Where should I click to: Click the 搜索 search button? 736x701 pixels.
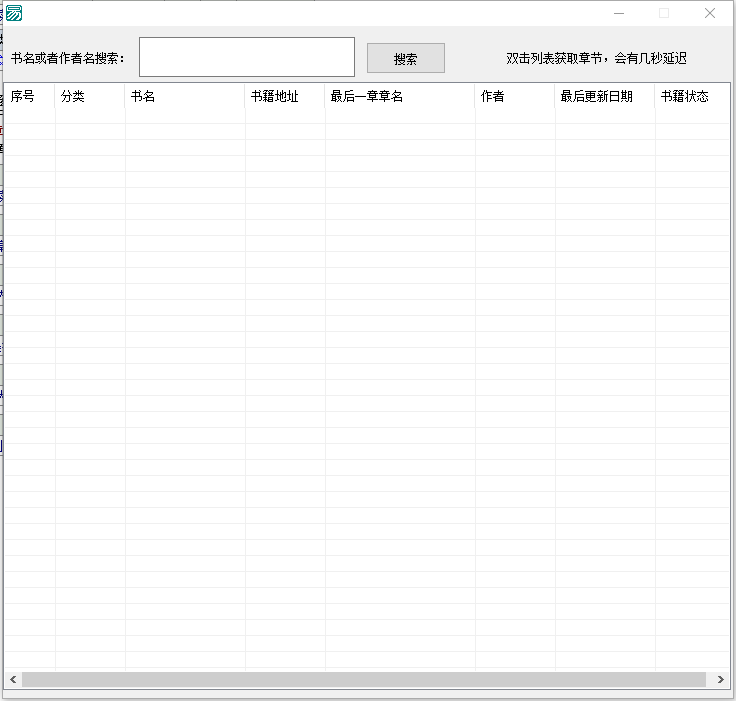click(x=406, y=58)
